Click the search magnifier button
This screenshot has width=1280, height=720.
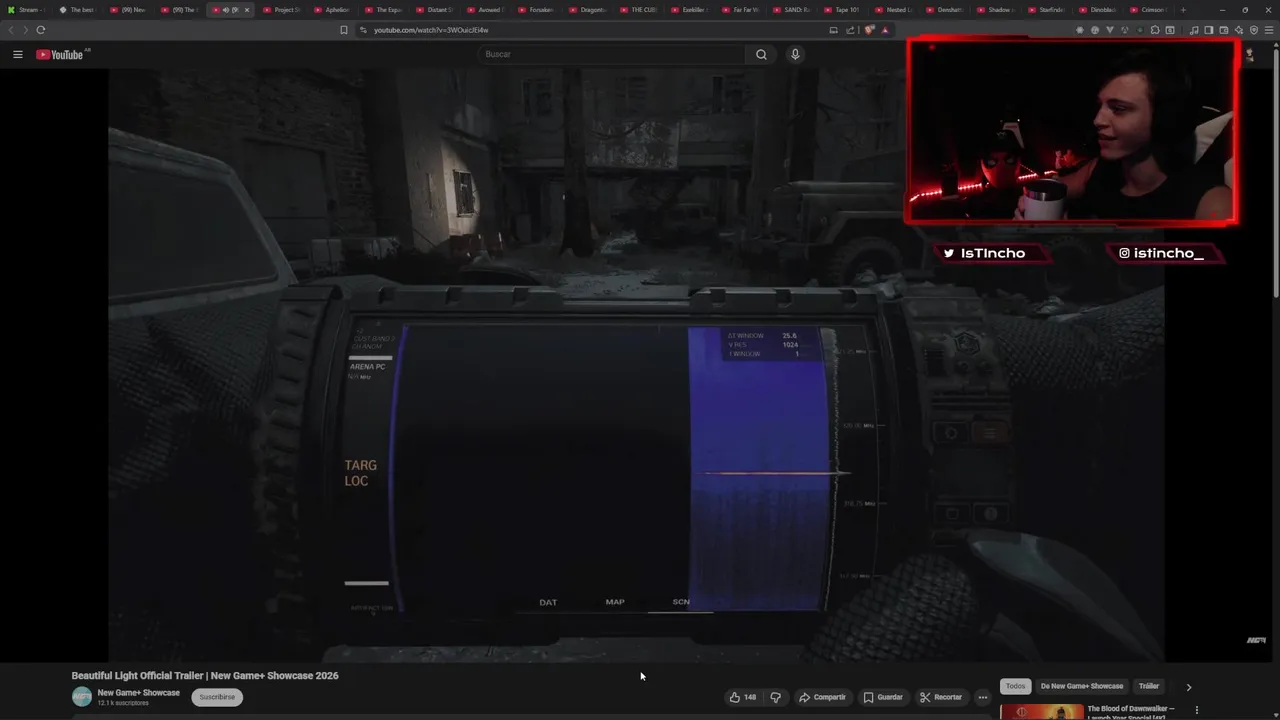click(761, 54)
